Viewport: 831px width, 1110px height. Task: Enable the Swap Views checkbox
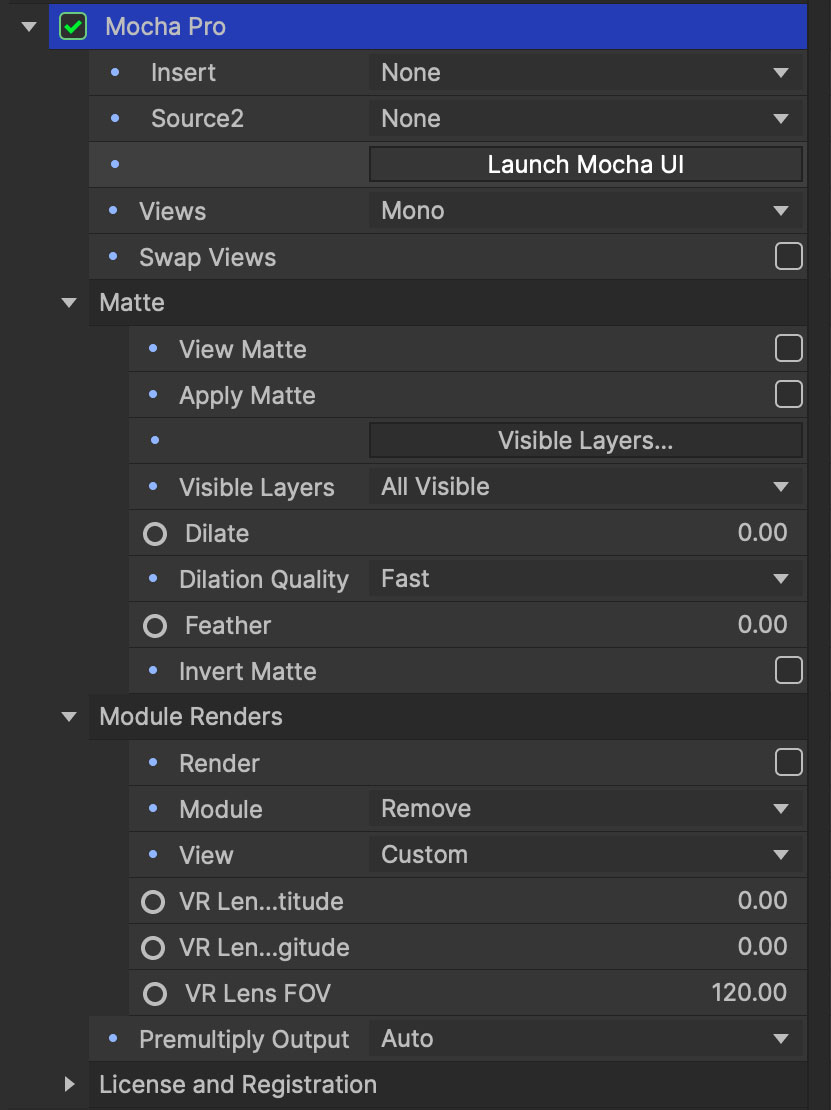tap(789, 256)
